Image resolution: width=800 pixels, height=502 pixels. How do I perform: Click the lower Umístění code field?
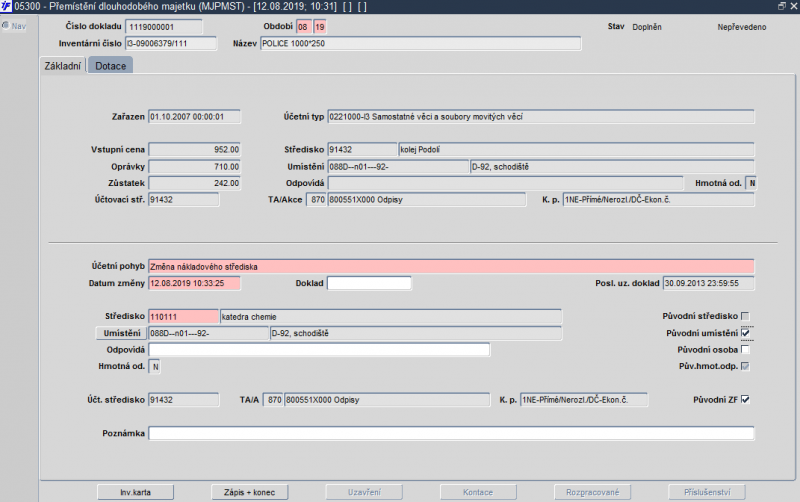tap(208, 333)
